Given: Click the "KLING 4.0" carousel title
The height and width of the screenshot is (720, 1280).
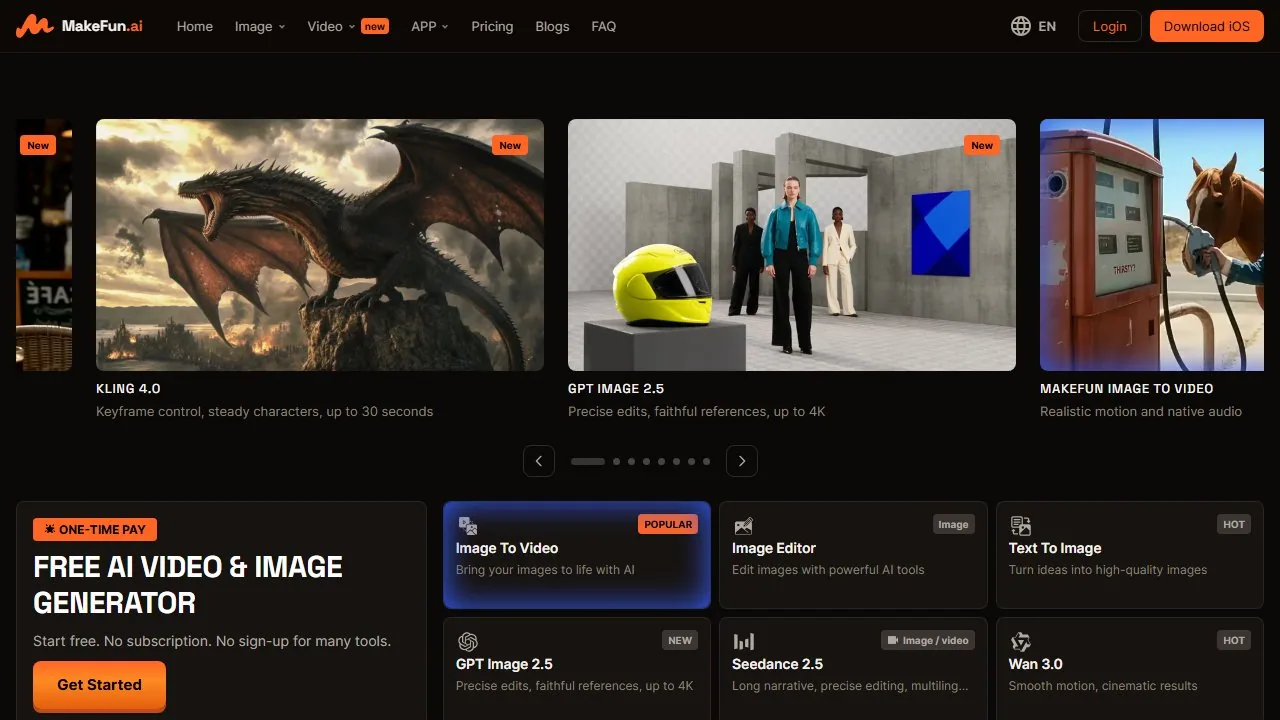Looking at the screenshot, I should tap(128, 389).
